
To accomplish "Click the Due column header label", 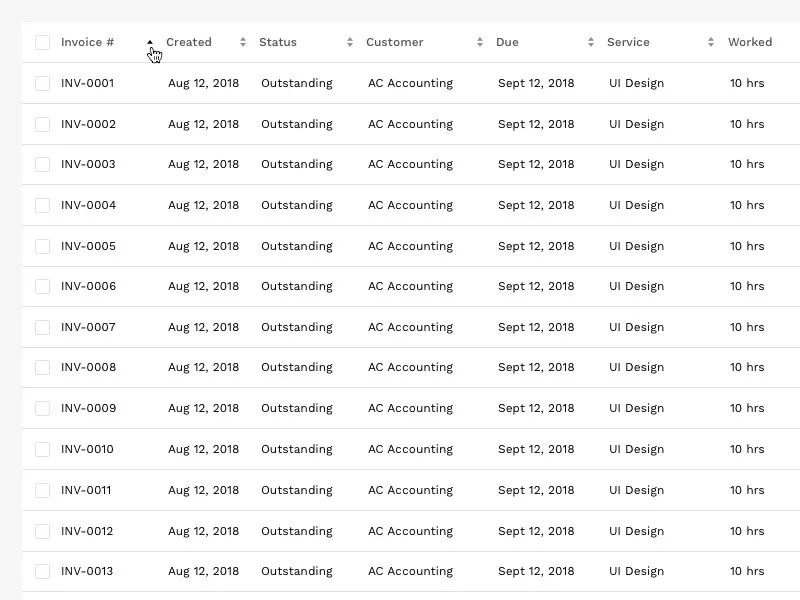I will [507, 42].
